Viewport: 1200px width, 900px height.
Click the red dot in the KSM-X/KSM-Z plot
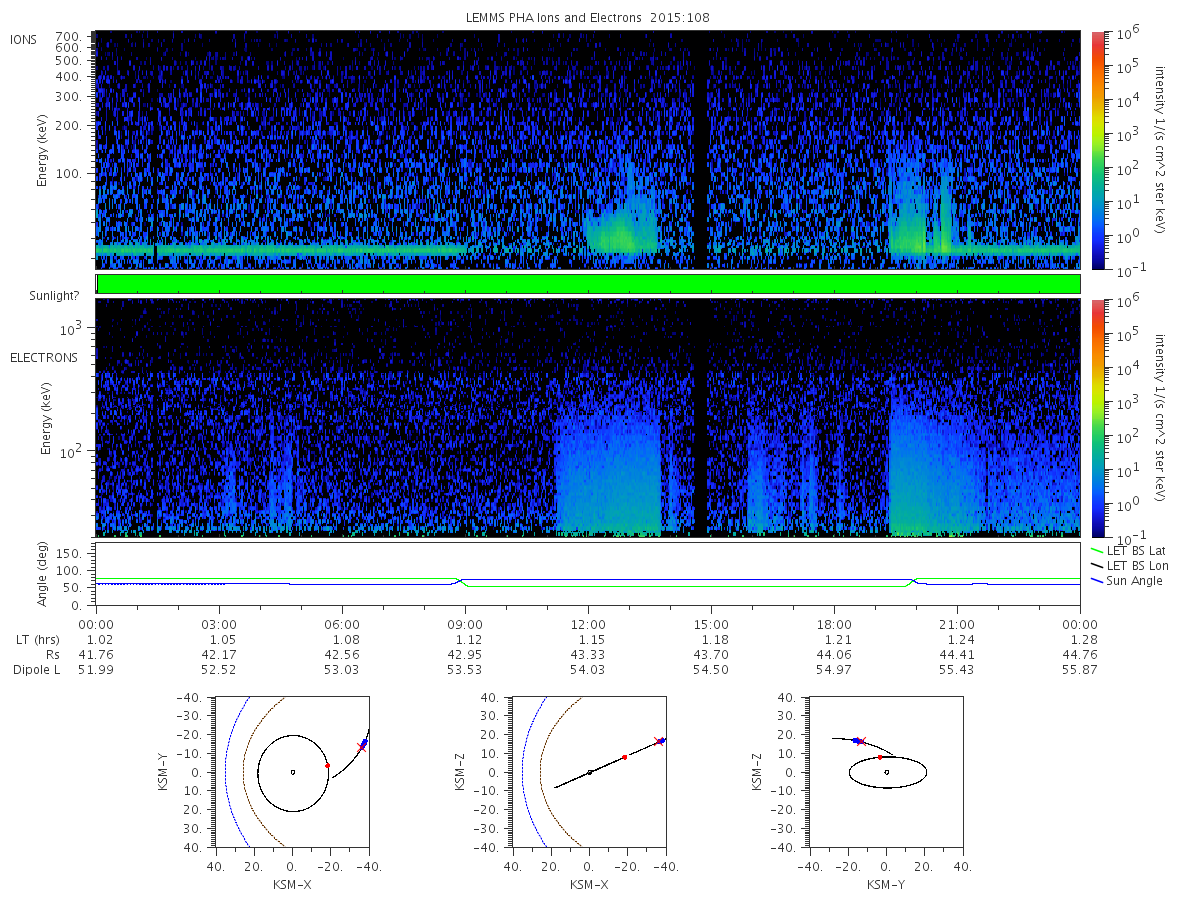click(625, 757)
